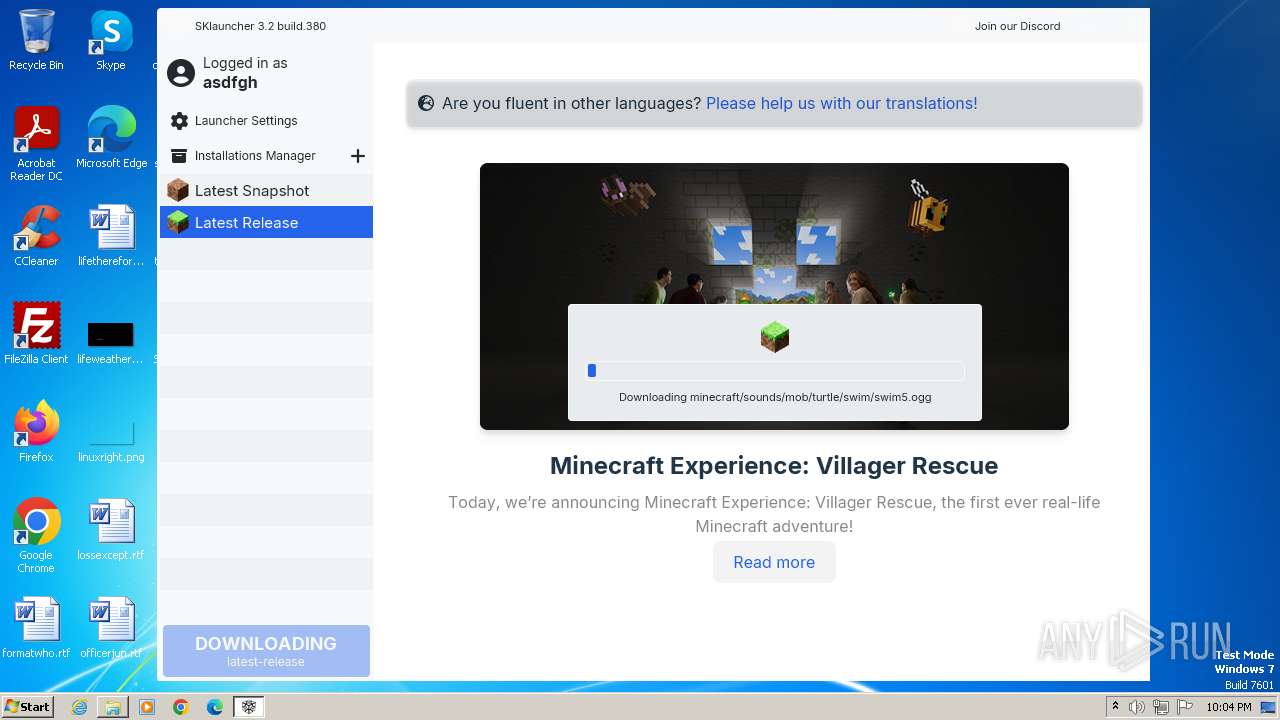This screenshot has width=1280, height=720.
Task: Click the downloading swim5.ogg status text
Action: pyautogui.click(x=775, y=397)
